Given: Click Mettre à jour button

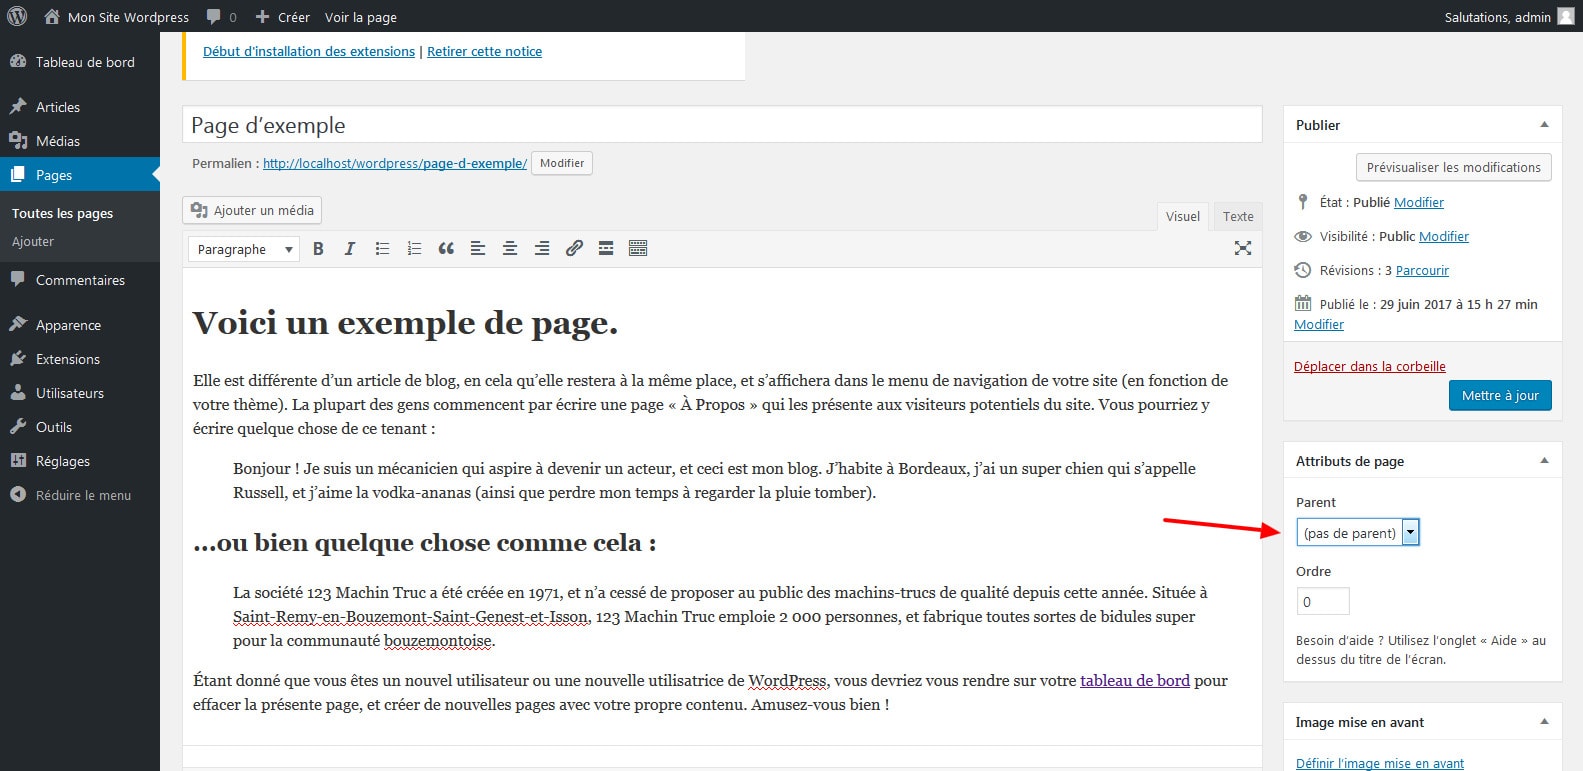Looking at the screenshot, I should coord(1500,395).
